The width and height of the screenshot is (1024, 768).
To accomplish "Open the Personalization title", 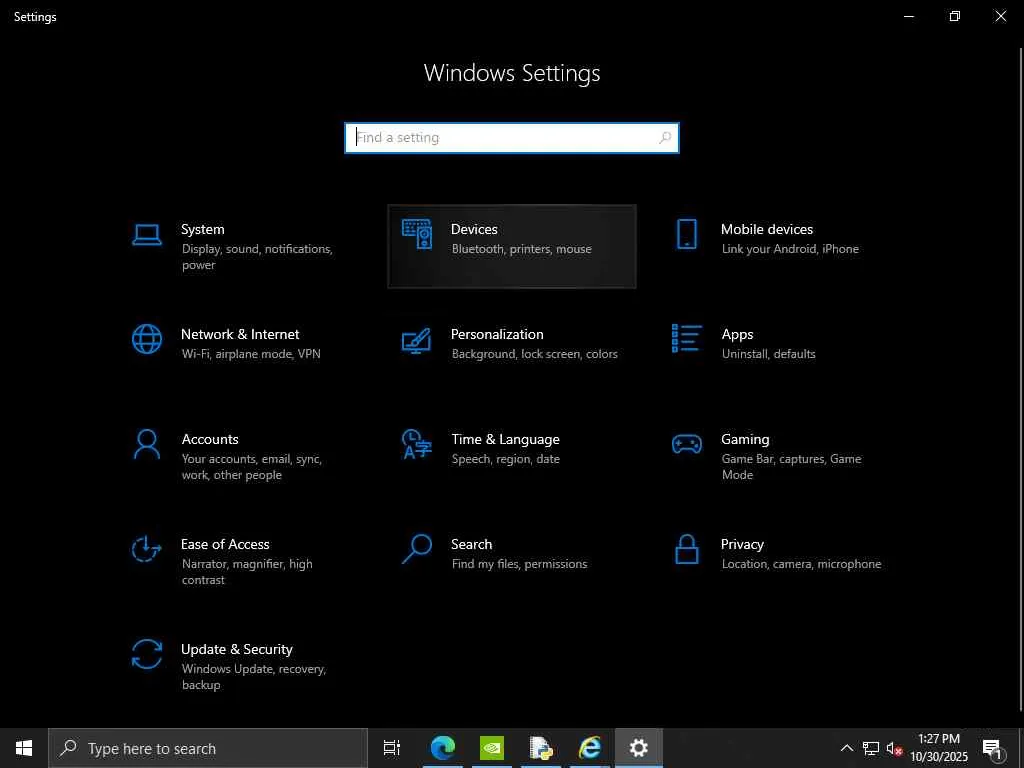I will tap(497, 334).
